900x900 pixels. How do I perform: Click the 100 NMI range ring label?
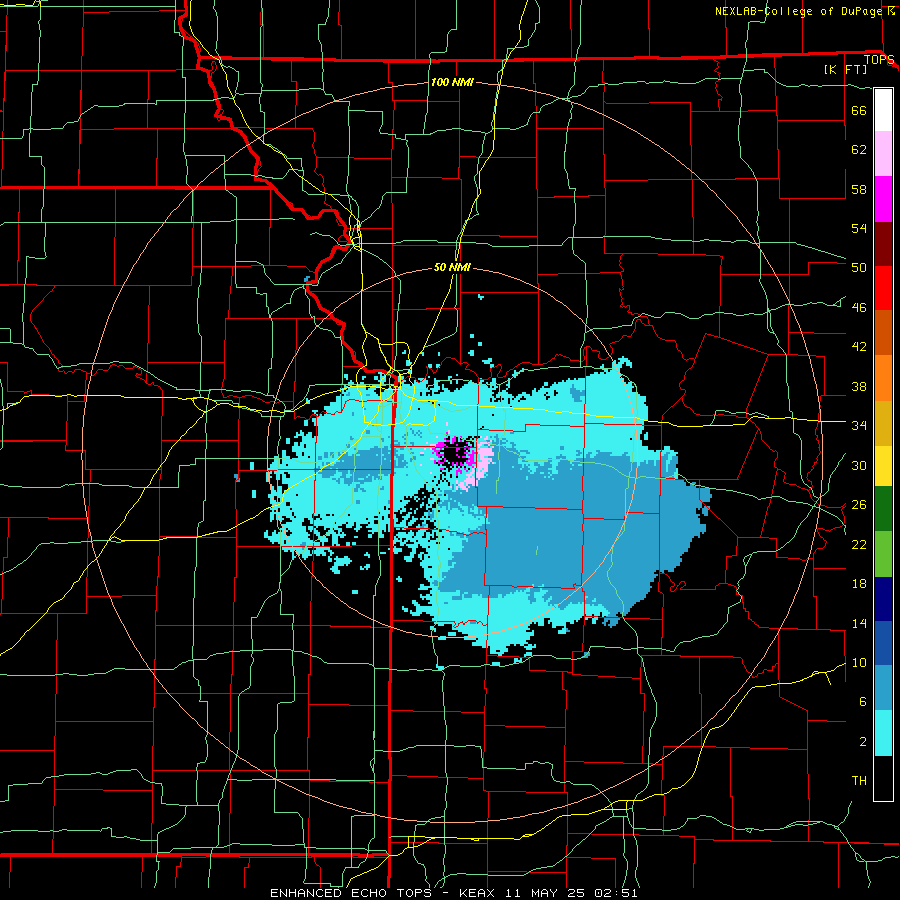pyautogui.click(x=452, y=82)
